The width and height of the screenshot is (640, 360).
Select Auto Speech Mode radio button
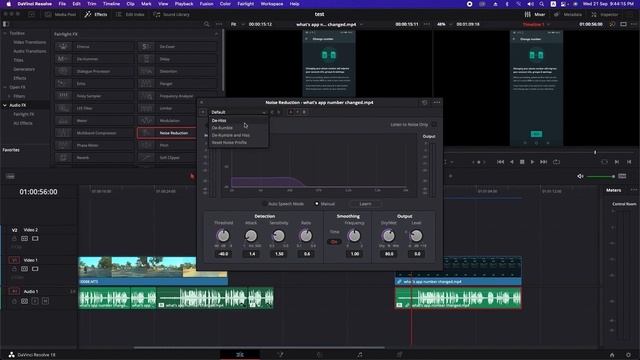tap(265, 204)
